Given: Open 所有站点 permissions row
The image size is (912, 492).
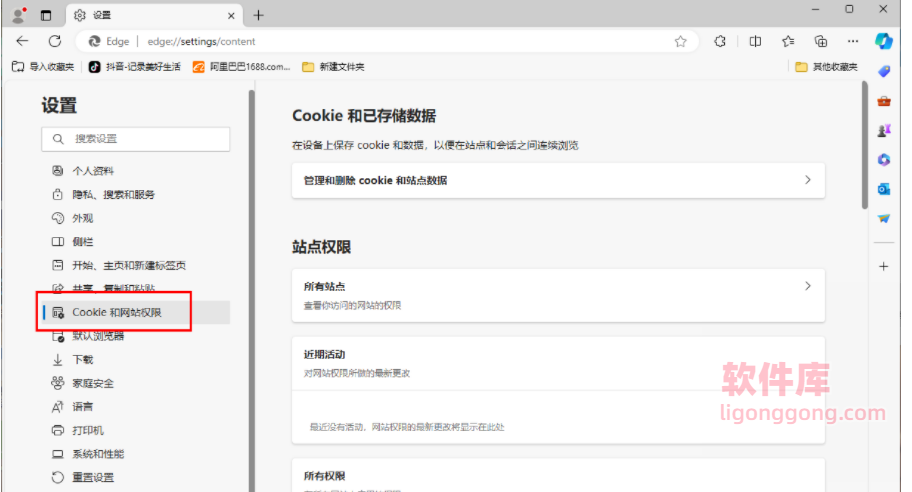Looking at the screenshot, I should (558, 295).
